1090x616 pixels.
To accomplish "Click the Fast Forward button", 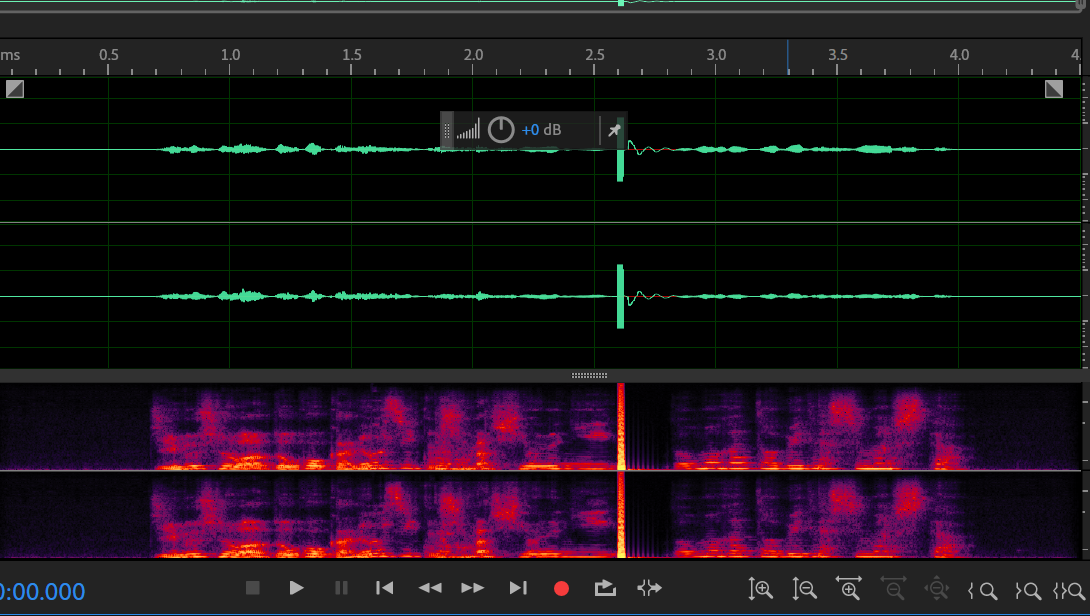I will click(473, 589).
